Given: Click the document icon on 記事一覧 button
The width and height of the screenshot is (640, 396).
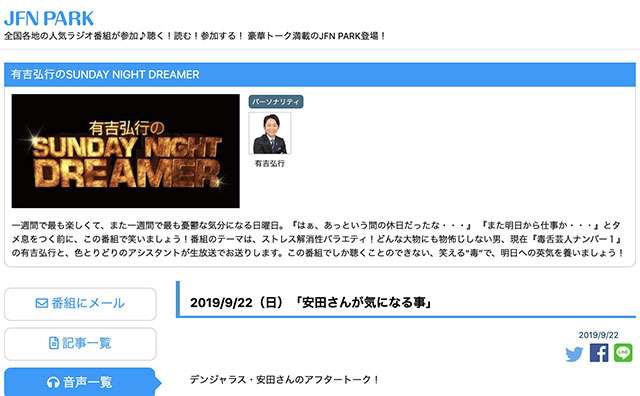Looking at the screenshot, I should tap(54, 343).
